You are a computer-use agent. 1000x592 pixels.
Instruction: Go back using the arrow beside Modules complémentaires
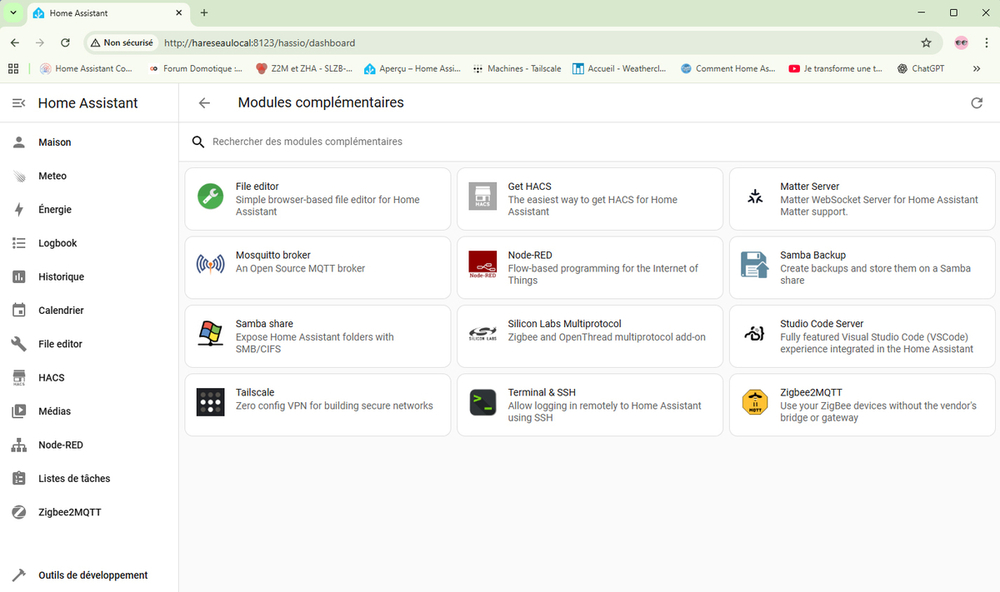tap(204, 103)
